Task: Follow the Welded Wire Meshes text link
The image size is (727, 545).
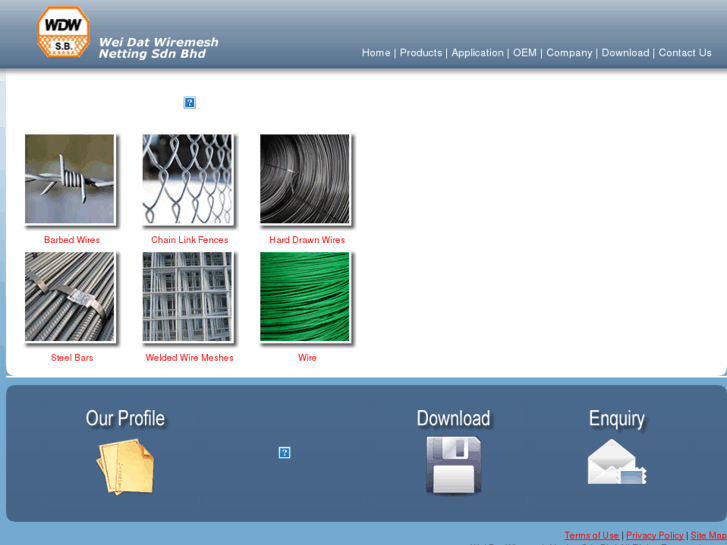Action: [x=190, y=358]
